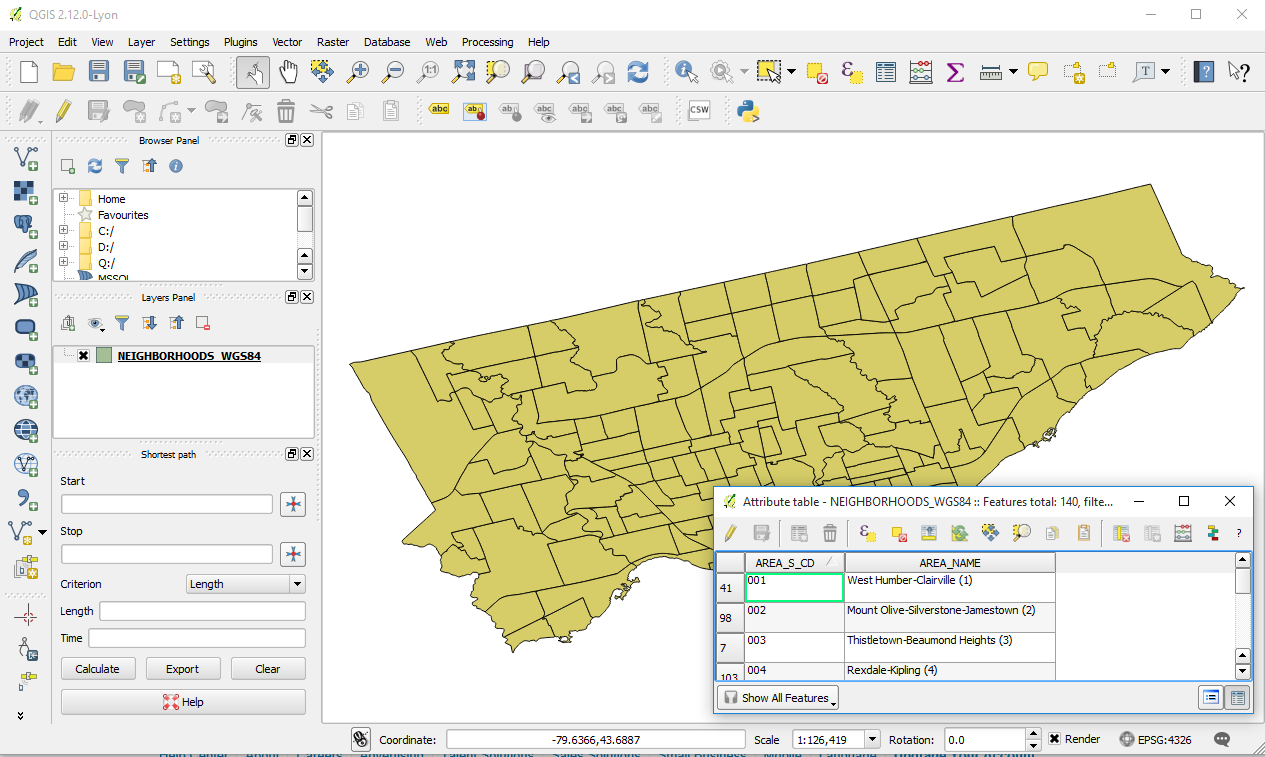Click the Show Statistical Summary sigma icon
Viewport: 1265px width, 757px height.
pos(954,72)
